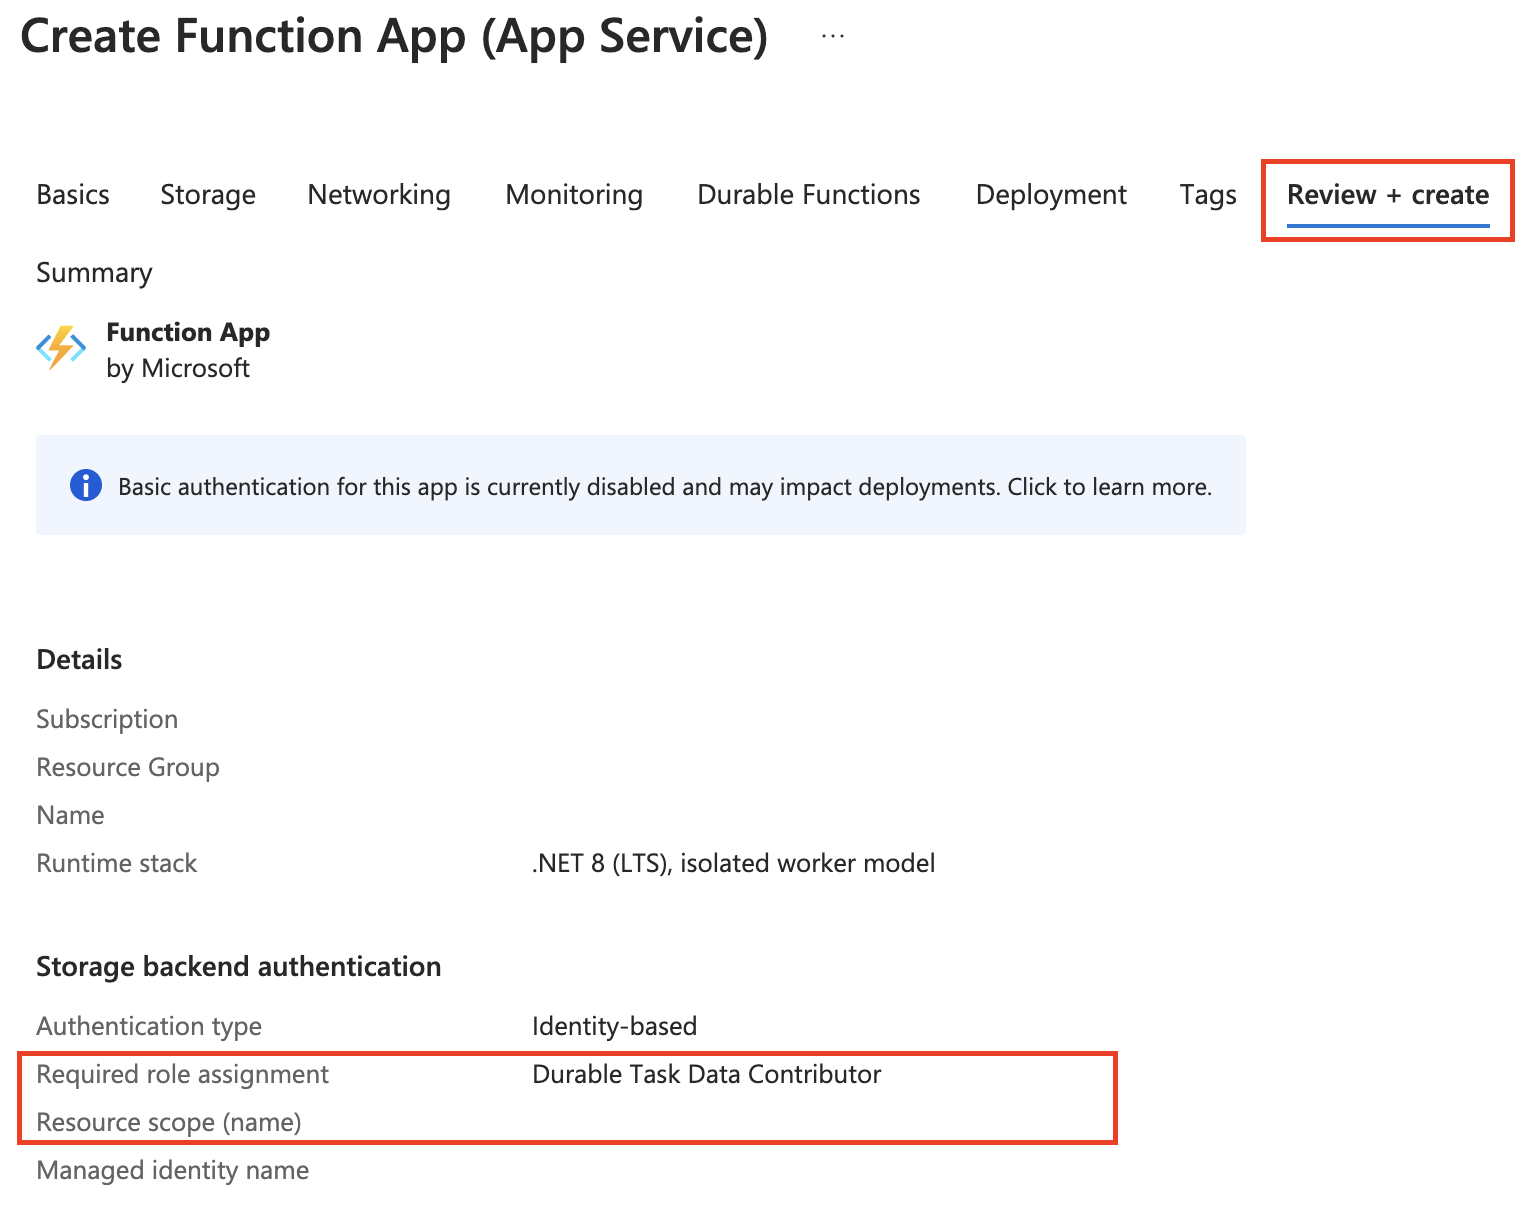Viewport: 1540px width, 1224px height.
Task: Switch to the Deployment tab
Action: click(1051, 195)
